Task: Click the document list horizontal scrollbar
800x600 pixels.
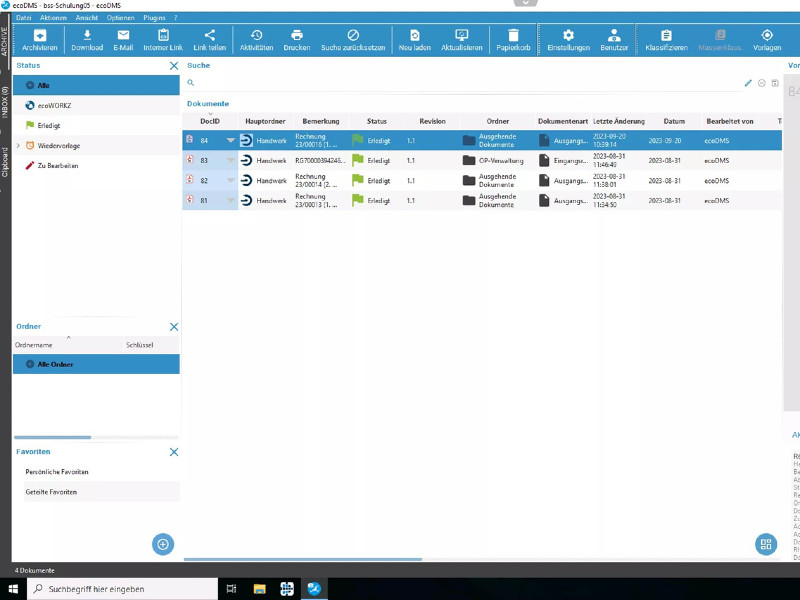Action: point(303,559)
